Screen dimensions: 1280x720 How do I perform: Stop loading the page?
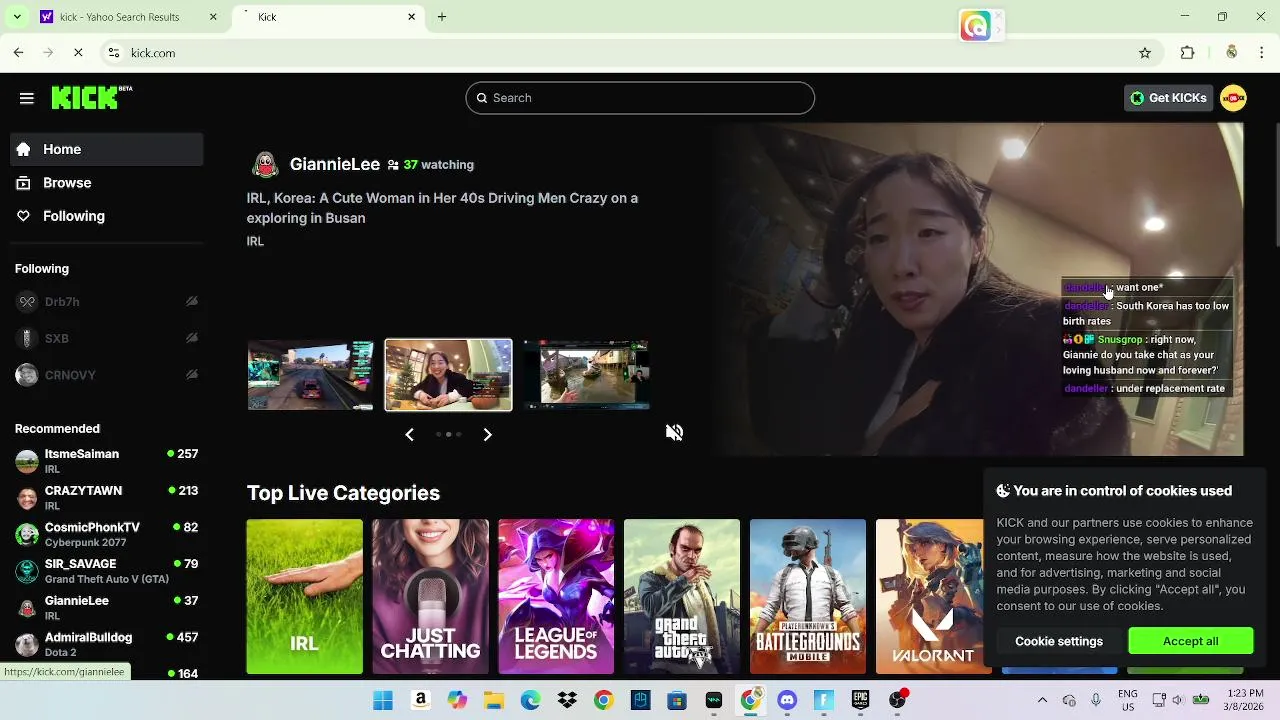coord(78,53)
